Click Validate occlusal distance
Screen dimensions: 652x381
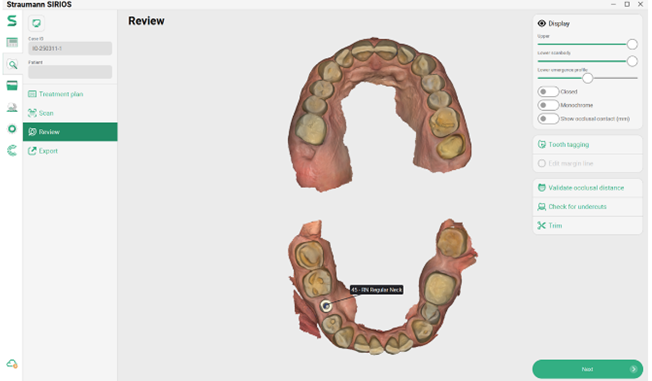coord(587,188)
